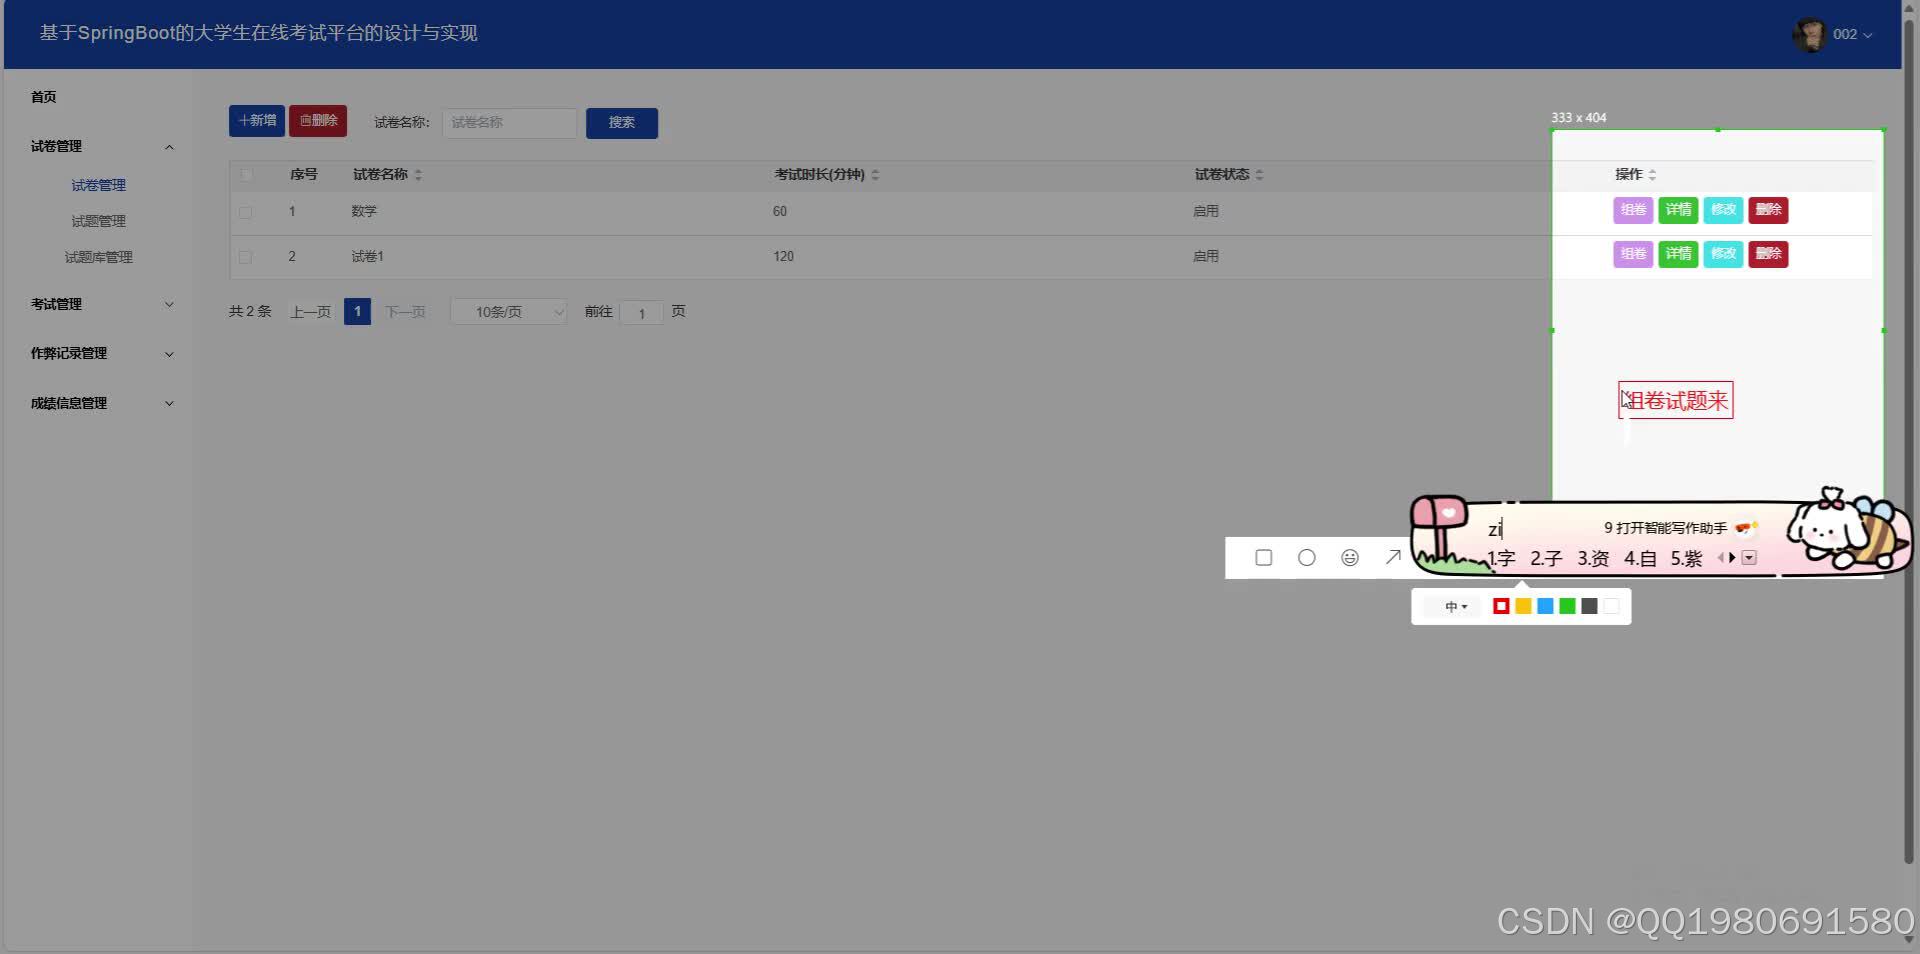The image size is (1920, 954).
Task: Click 删除 for the 试卷1 row
Action: click(1768, 254)
